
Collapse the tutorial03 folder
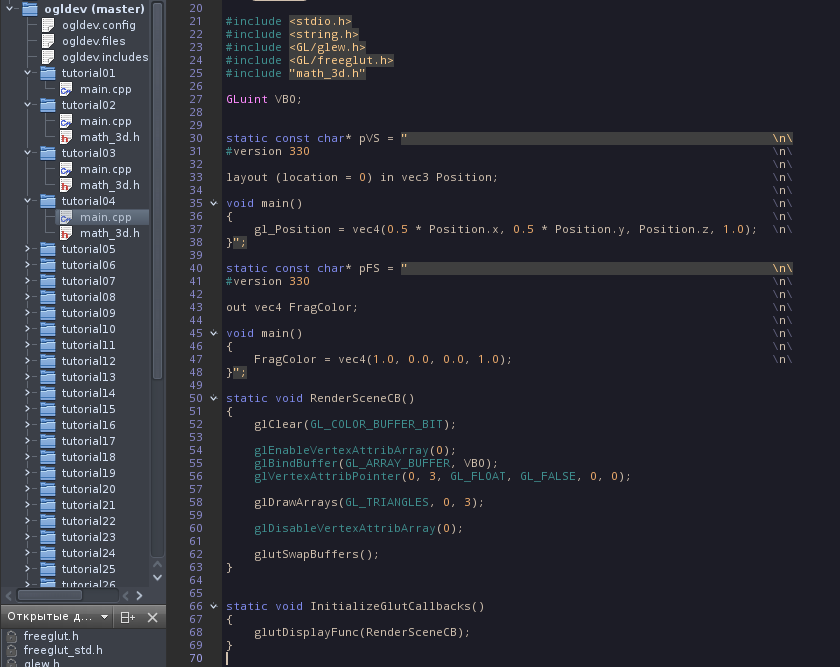click(x=27, y=153)
